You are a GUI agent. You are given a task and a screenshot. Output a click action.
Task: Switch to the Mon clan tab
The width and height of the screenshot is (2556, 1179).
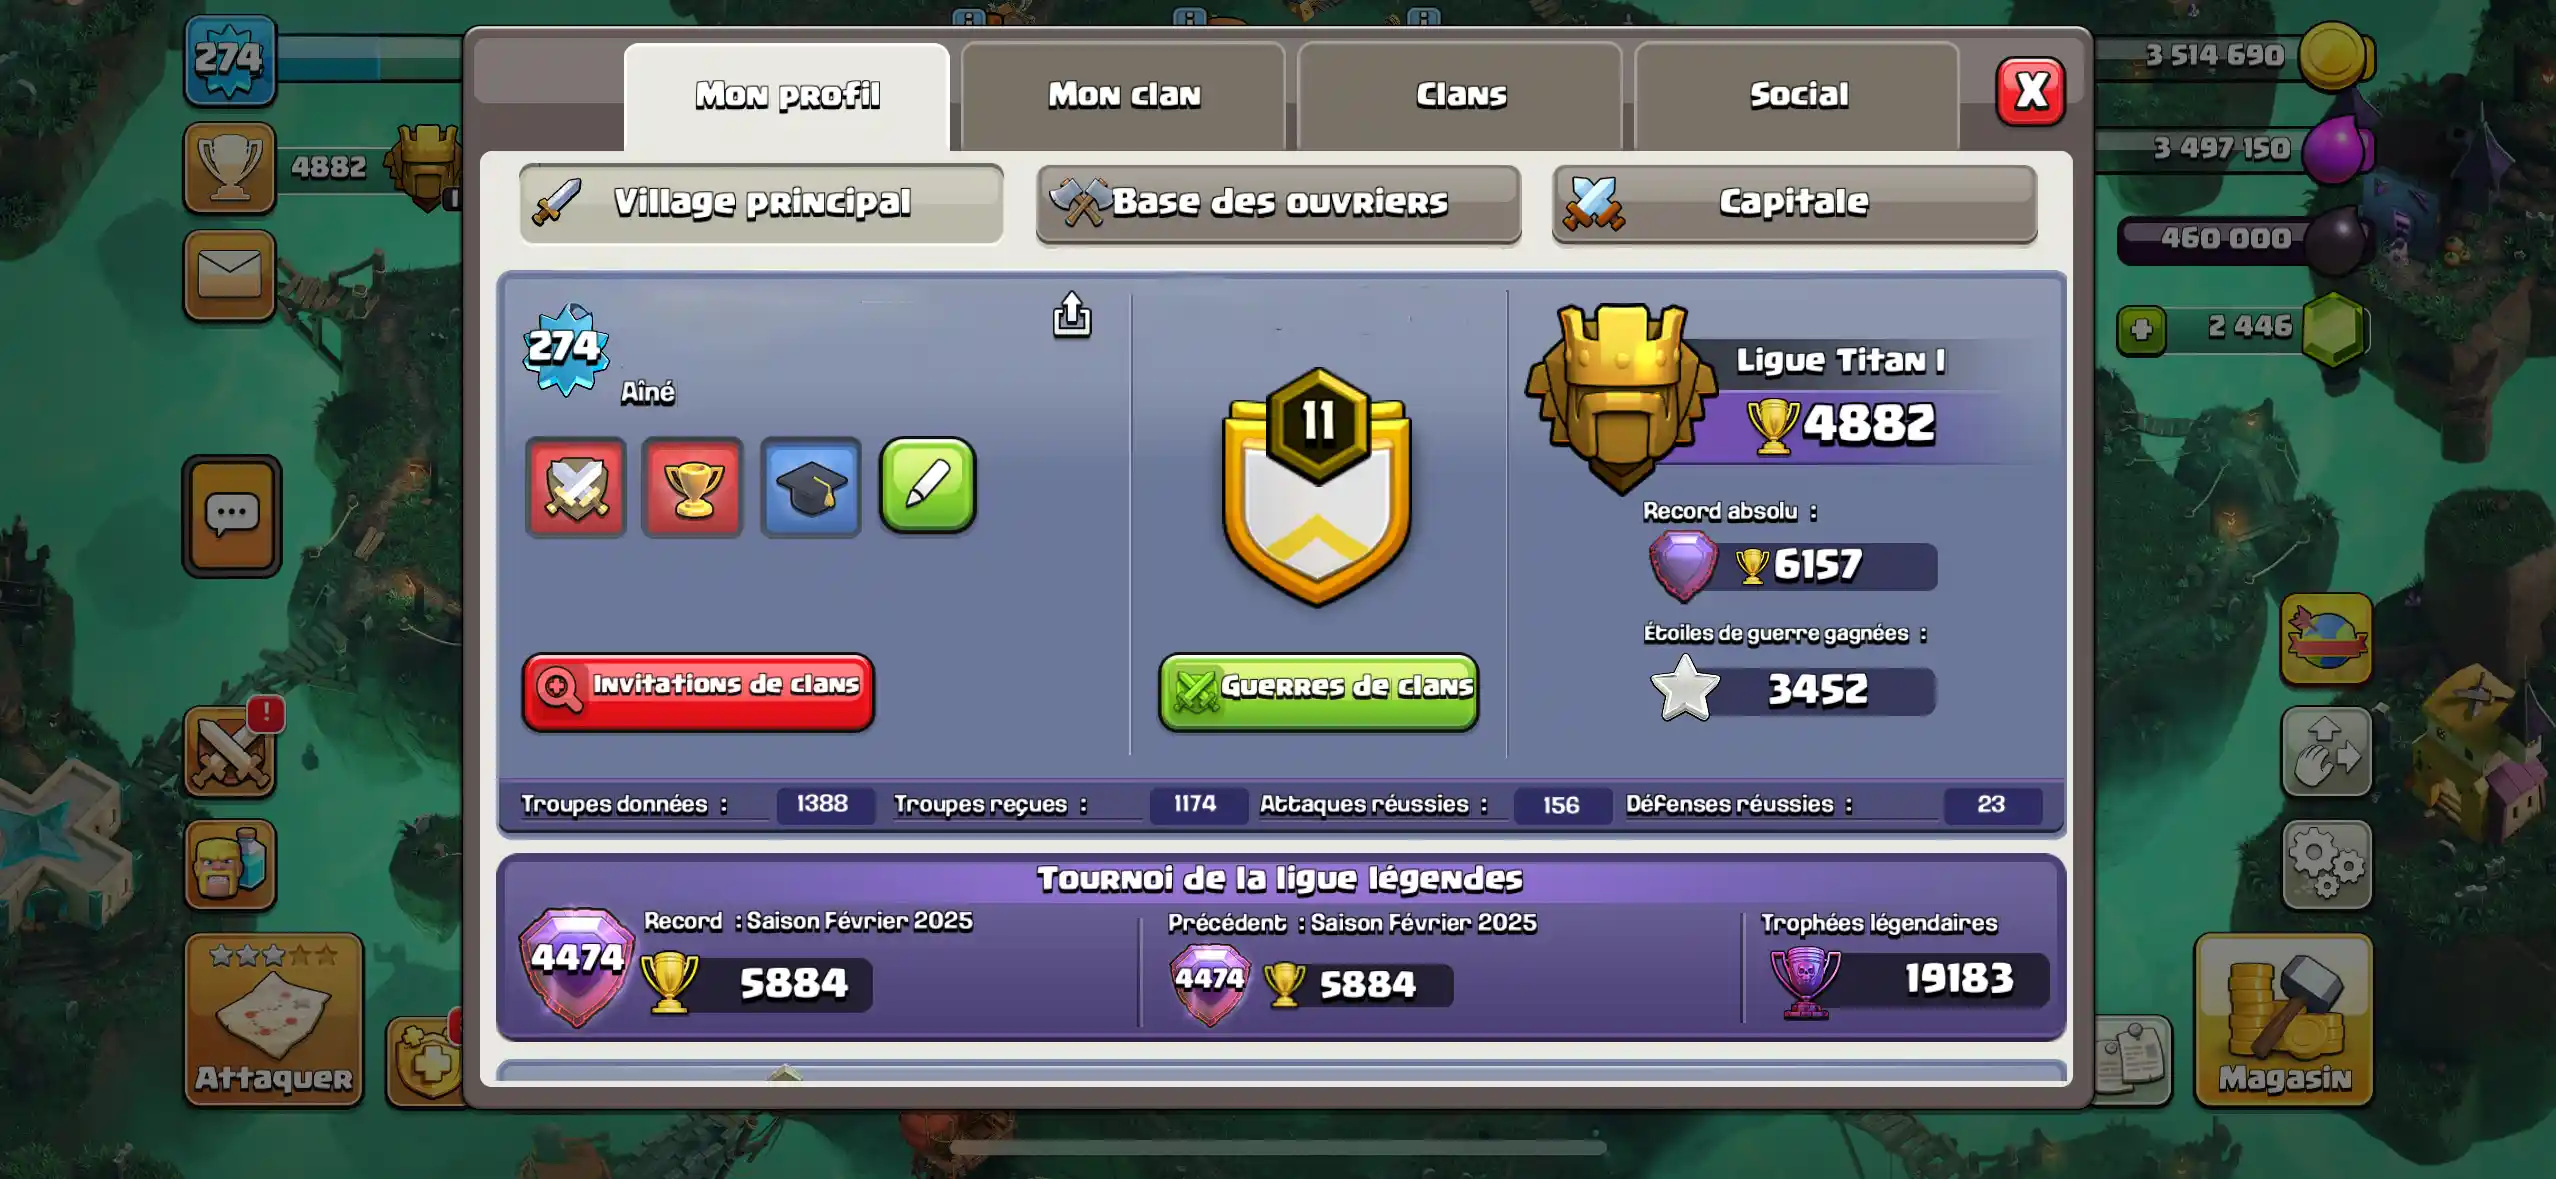[1124, 96]
